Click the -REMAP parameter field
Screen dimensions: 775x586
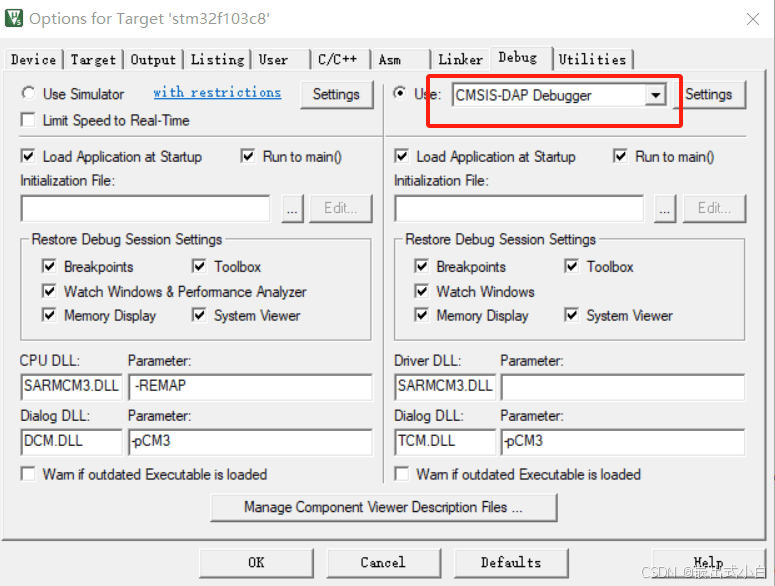[x=251, y=386]
